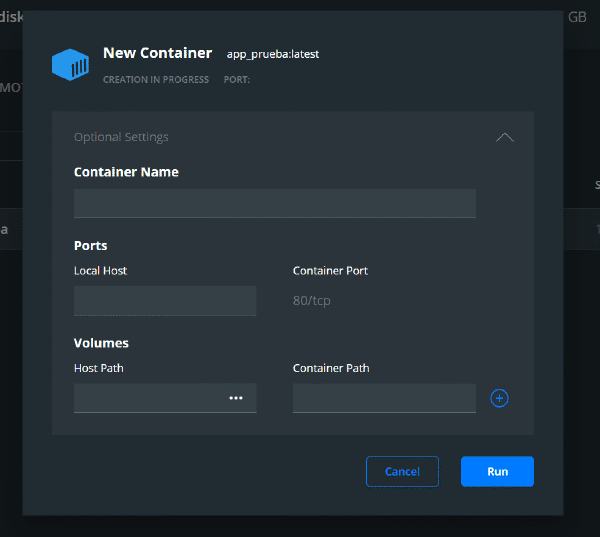Screen dimensions: 600x537
Task: Click into the Container Path field
Action: pos(383,398)
